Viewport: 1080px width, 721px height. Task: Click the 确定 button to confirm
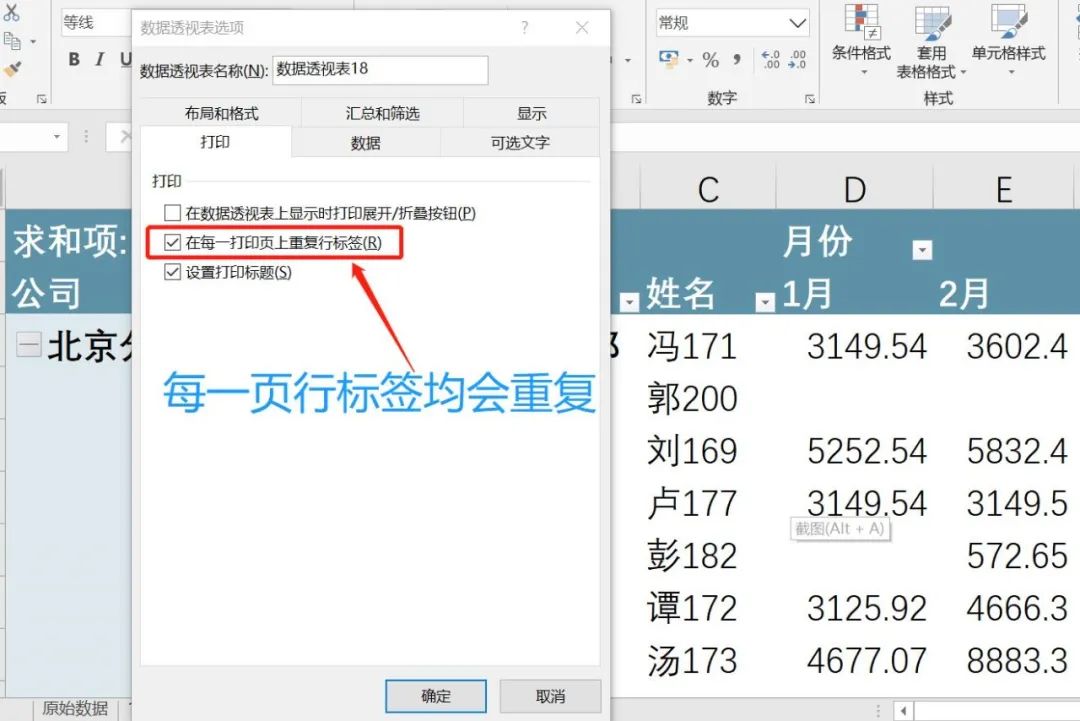[435, 696]
